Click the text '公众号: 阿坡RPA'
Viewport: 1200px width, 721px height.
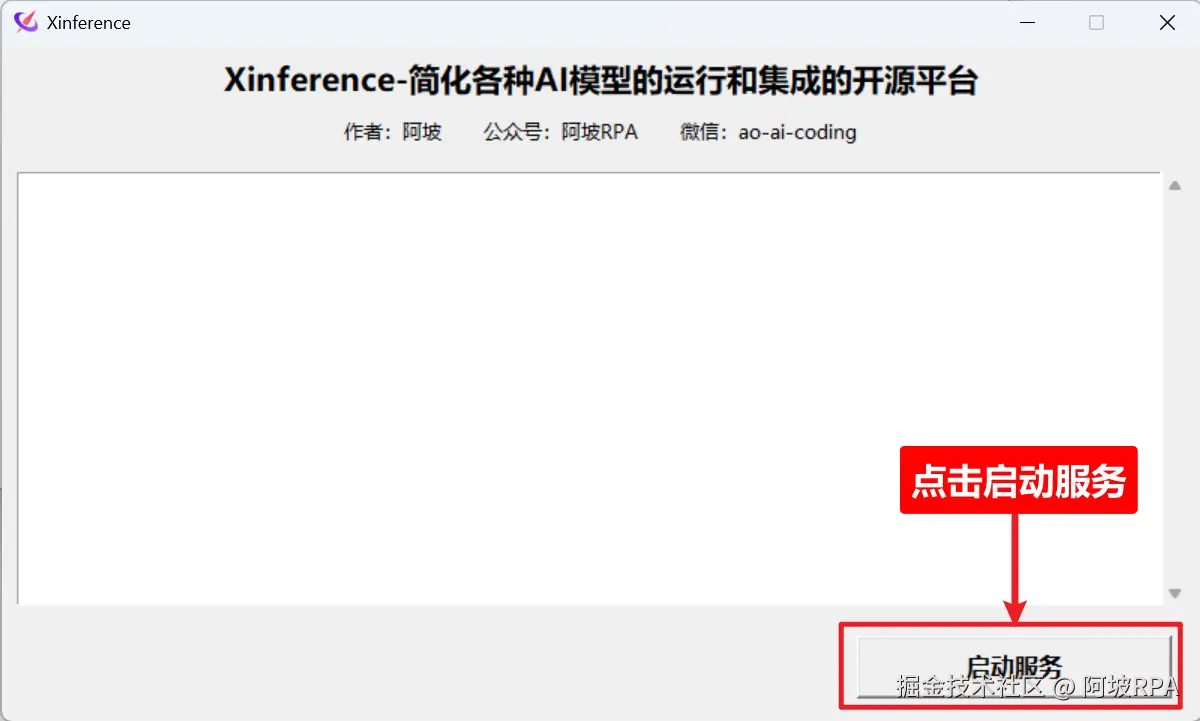tap(561, 132)
